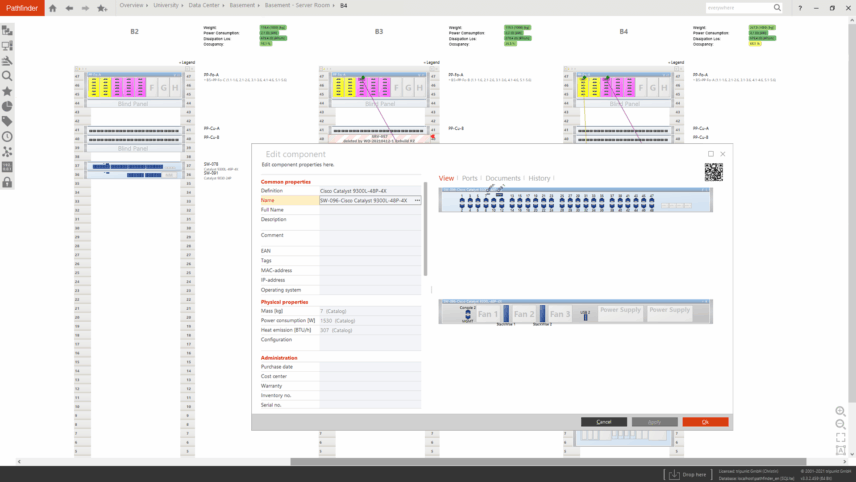Open the search magnifier in sidebar
This screenshot has width=856, height=482.
click(x=8, y=76)
